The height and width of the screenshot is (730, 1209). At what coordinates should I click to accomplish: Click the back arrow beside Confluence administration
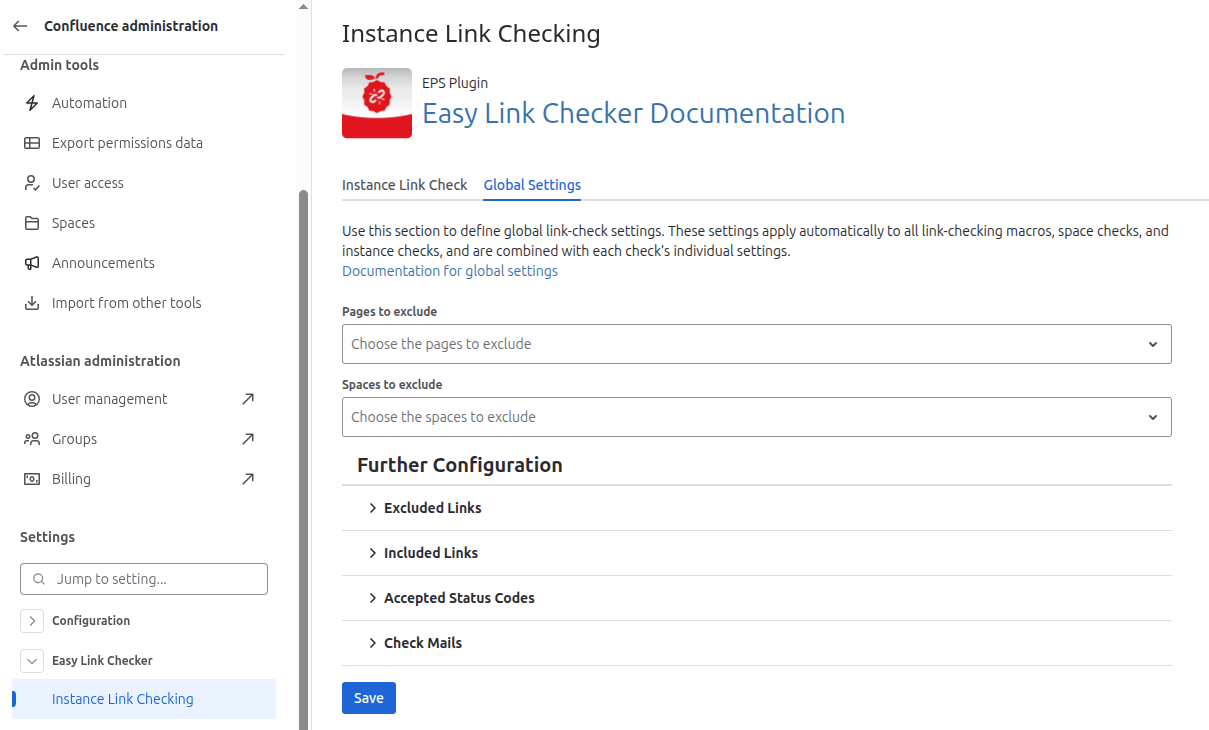[20, 26]
